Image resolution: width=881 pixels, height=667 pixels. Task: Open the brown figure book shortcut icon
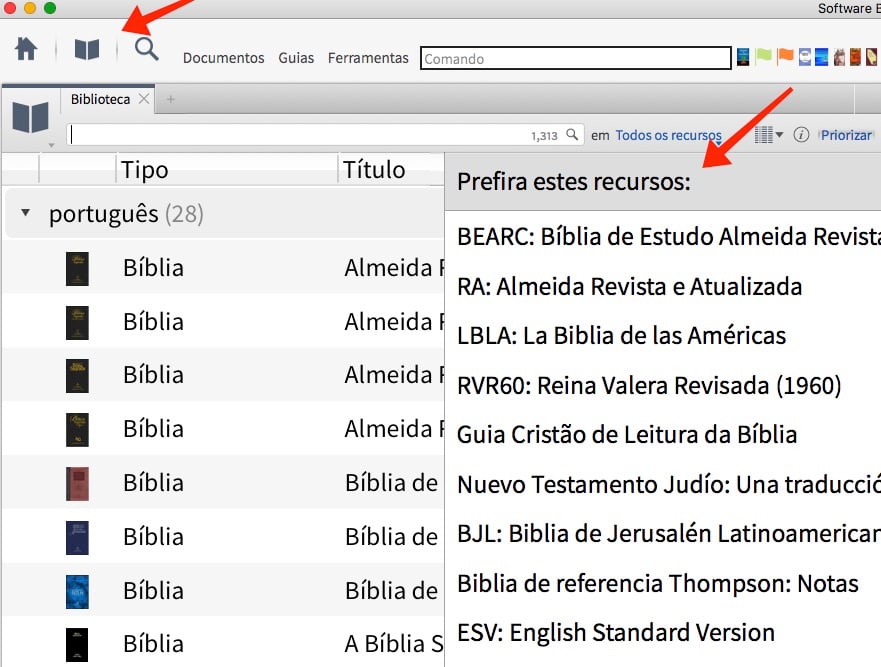[839, 57]
